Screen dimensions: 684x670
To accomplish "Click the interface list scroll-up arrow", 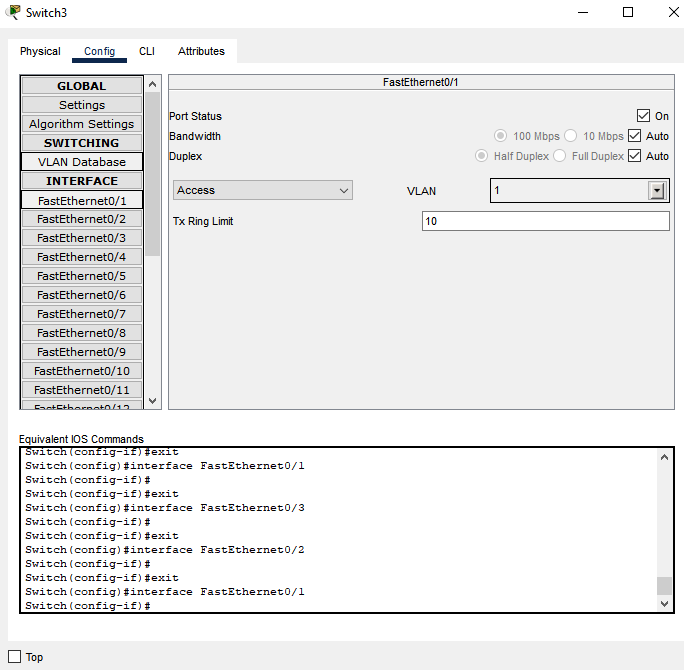I will click(x=152, y=84).
